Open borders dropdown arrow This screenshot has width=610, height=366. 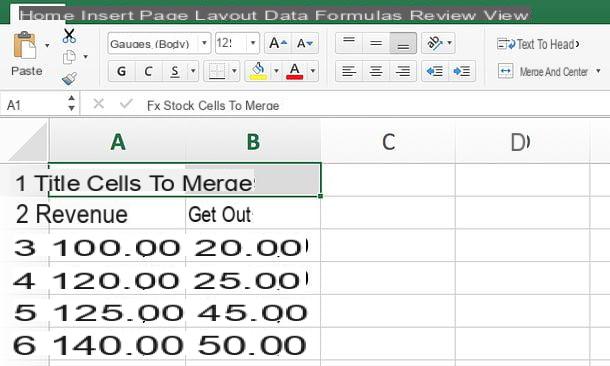pos(234,71)
